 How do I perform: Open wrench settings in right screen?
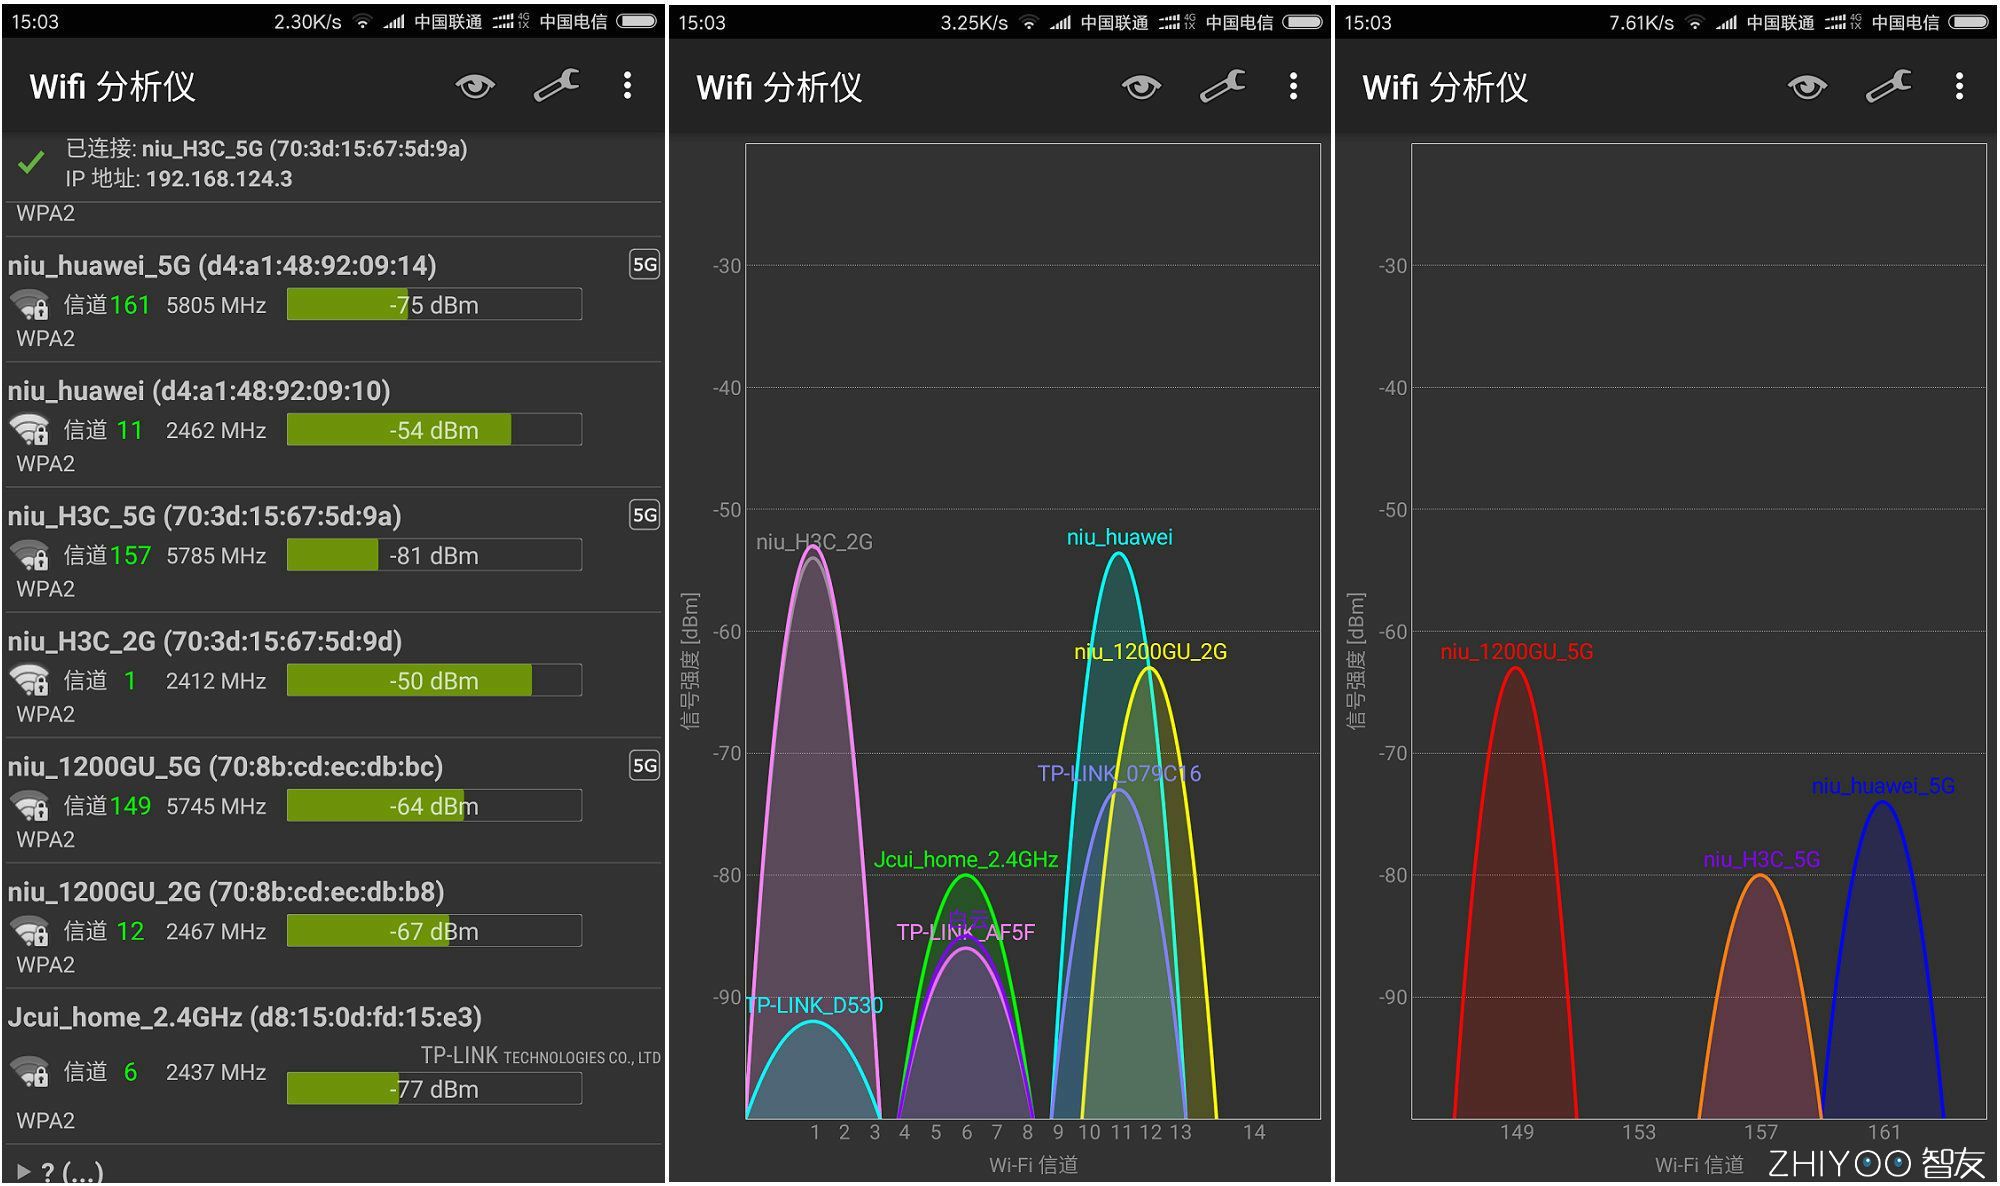pyautogui.click(x=1888, y=86)
